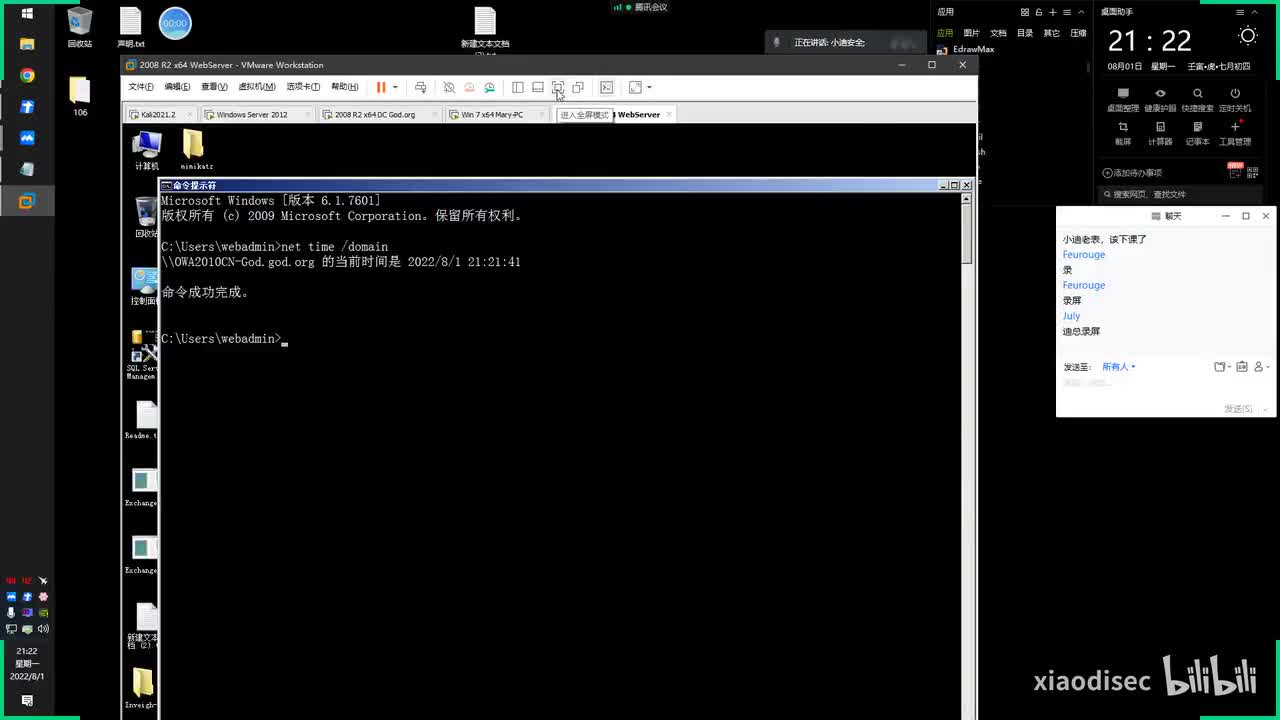Select the 图片 category tab
This screenshot has width=1280, height=720.
(971, 33)
